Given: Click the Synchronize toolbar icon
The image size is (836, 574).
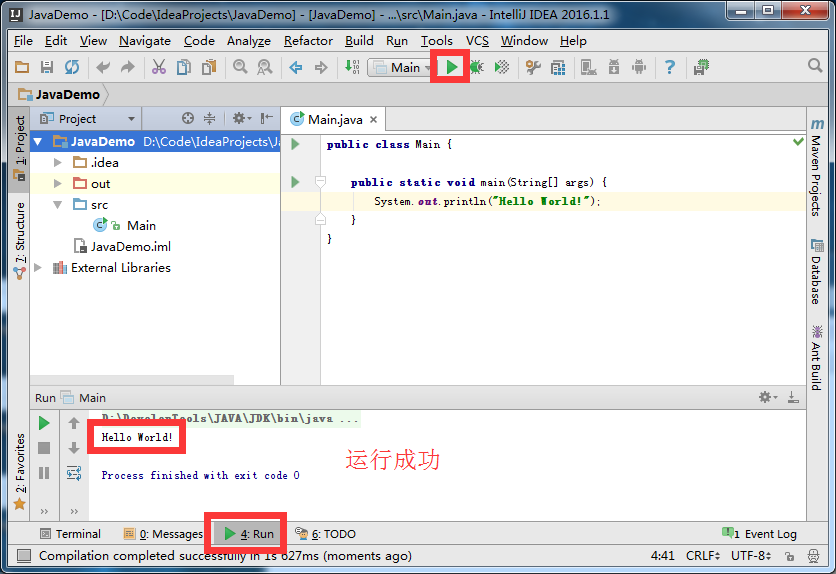Looking at the screenshot, I should (72, 67).
